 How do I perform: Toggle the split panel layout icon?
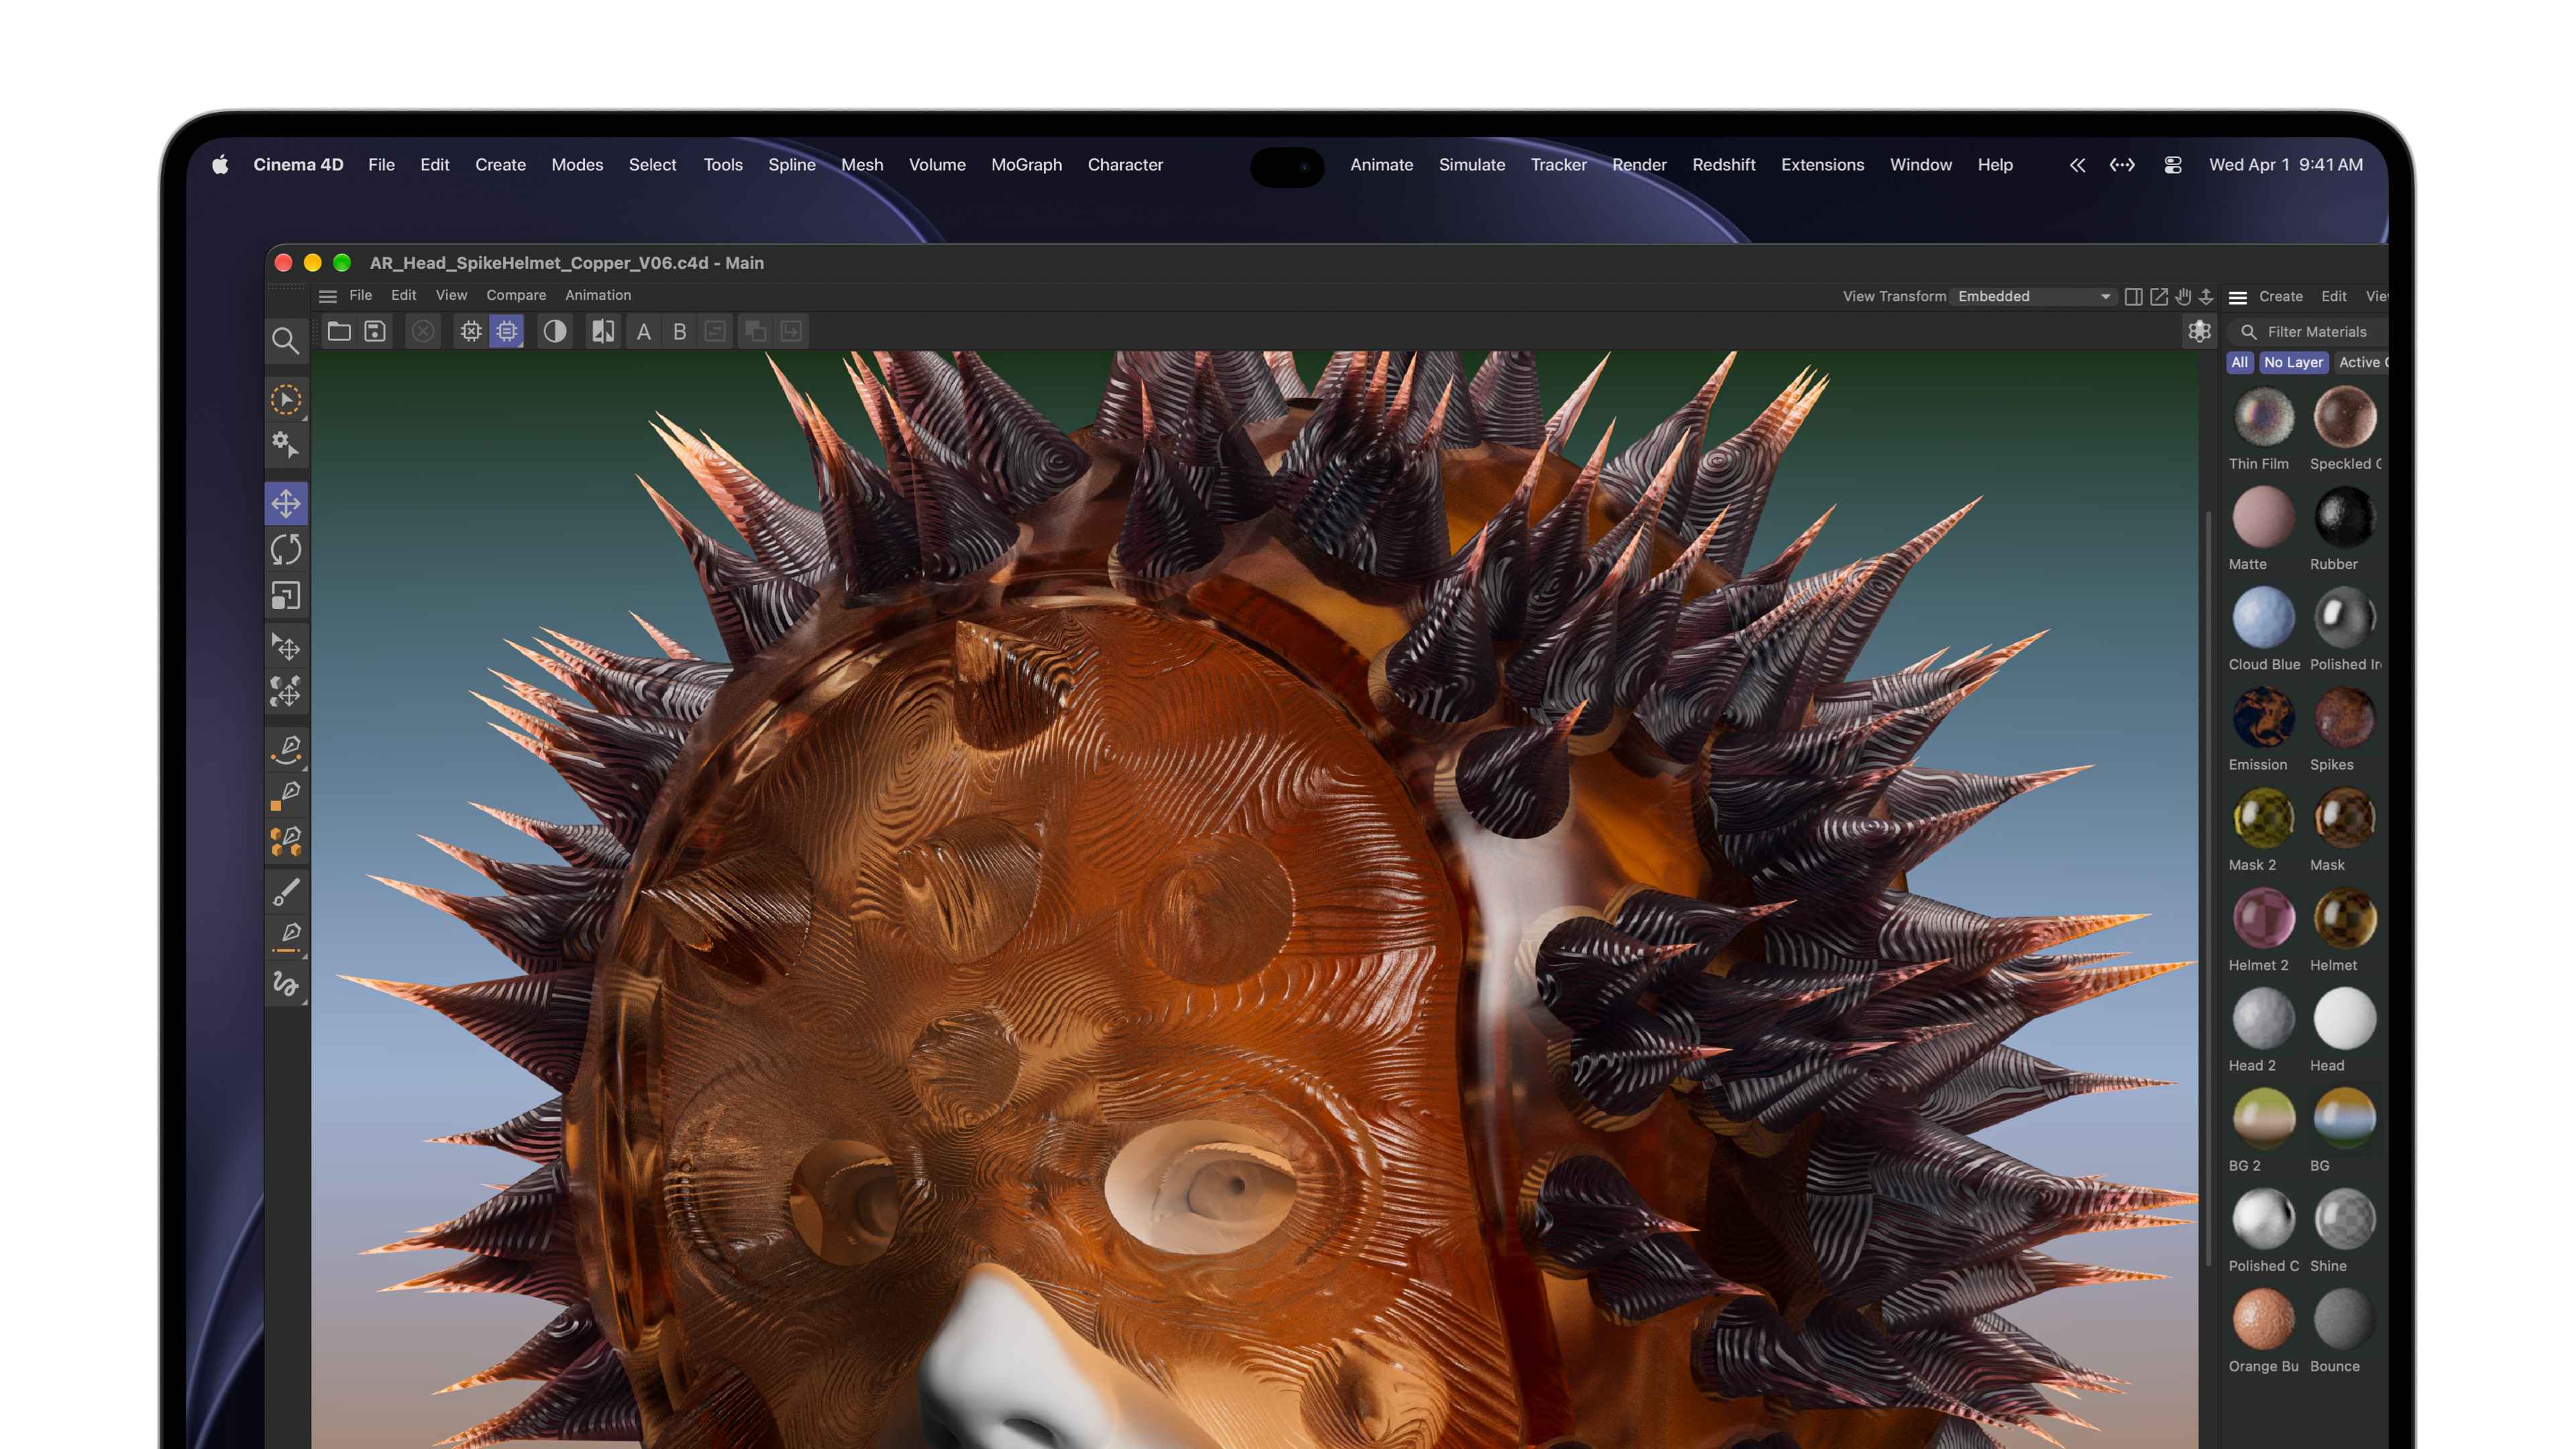2133,296
